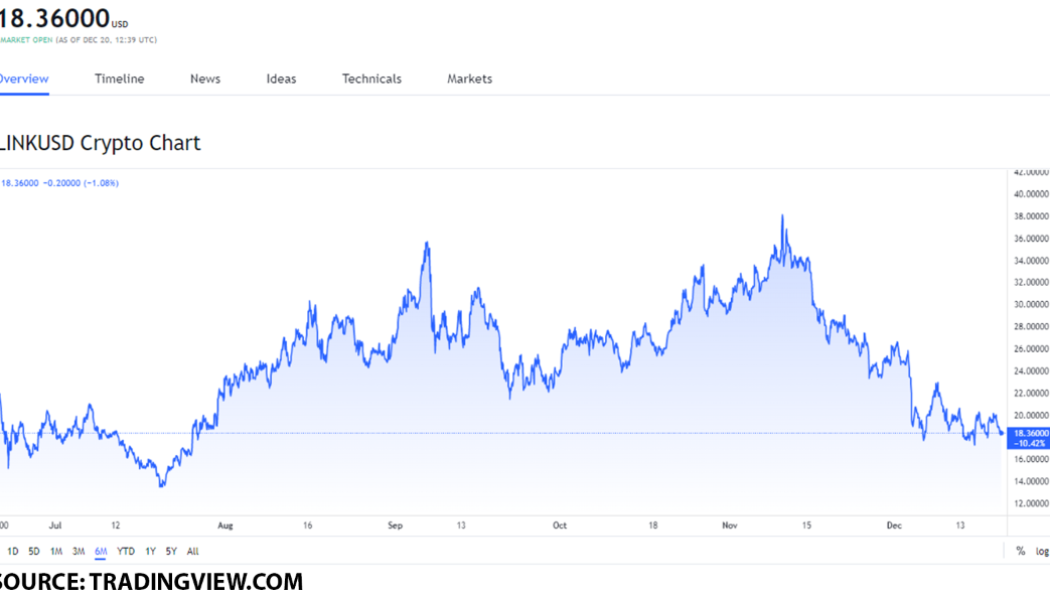The height and width of the screenshot is (600, 1050).
Task: Show the 1Y time range
Action: click(150, 551)
